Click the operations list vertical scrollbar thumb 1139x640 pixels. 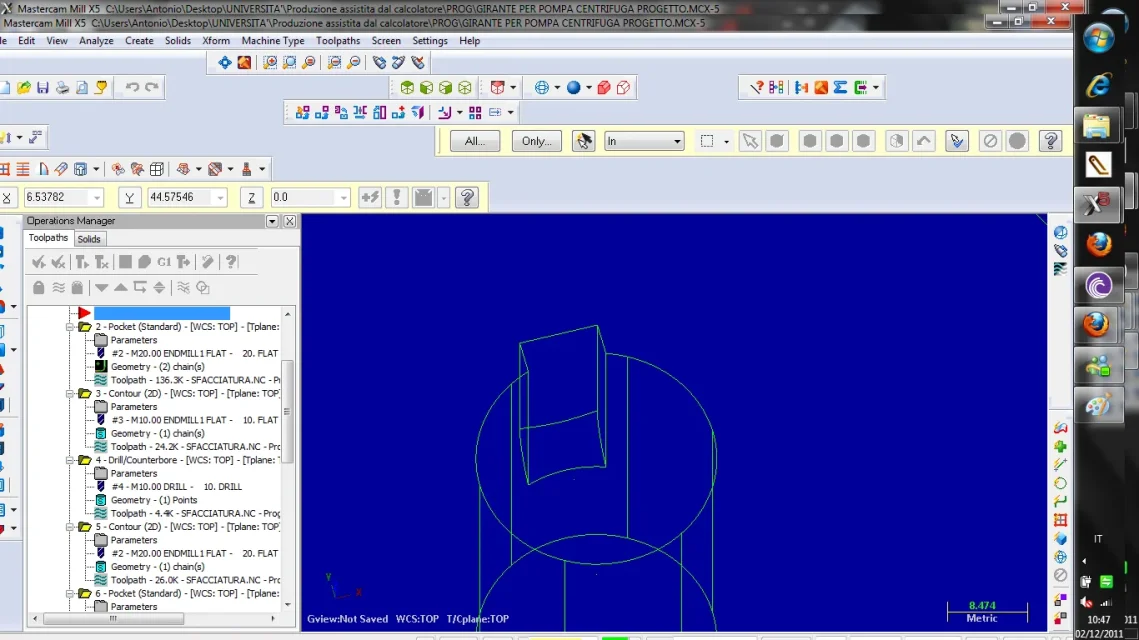[288, 411]
